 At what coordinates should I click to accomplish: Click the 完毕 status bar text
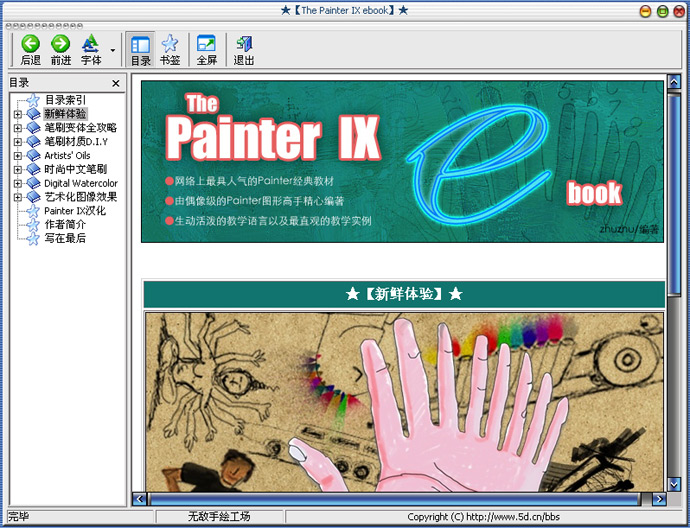tap(18, 517)
